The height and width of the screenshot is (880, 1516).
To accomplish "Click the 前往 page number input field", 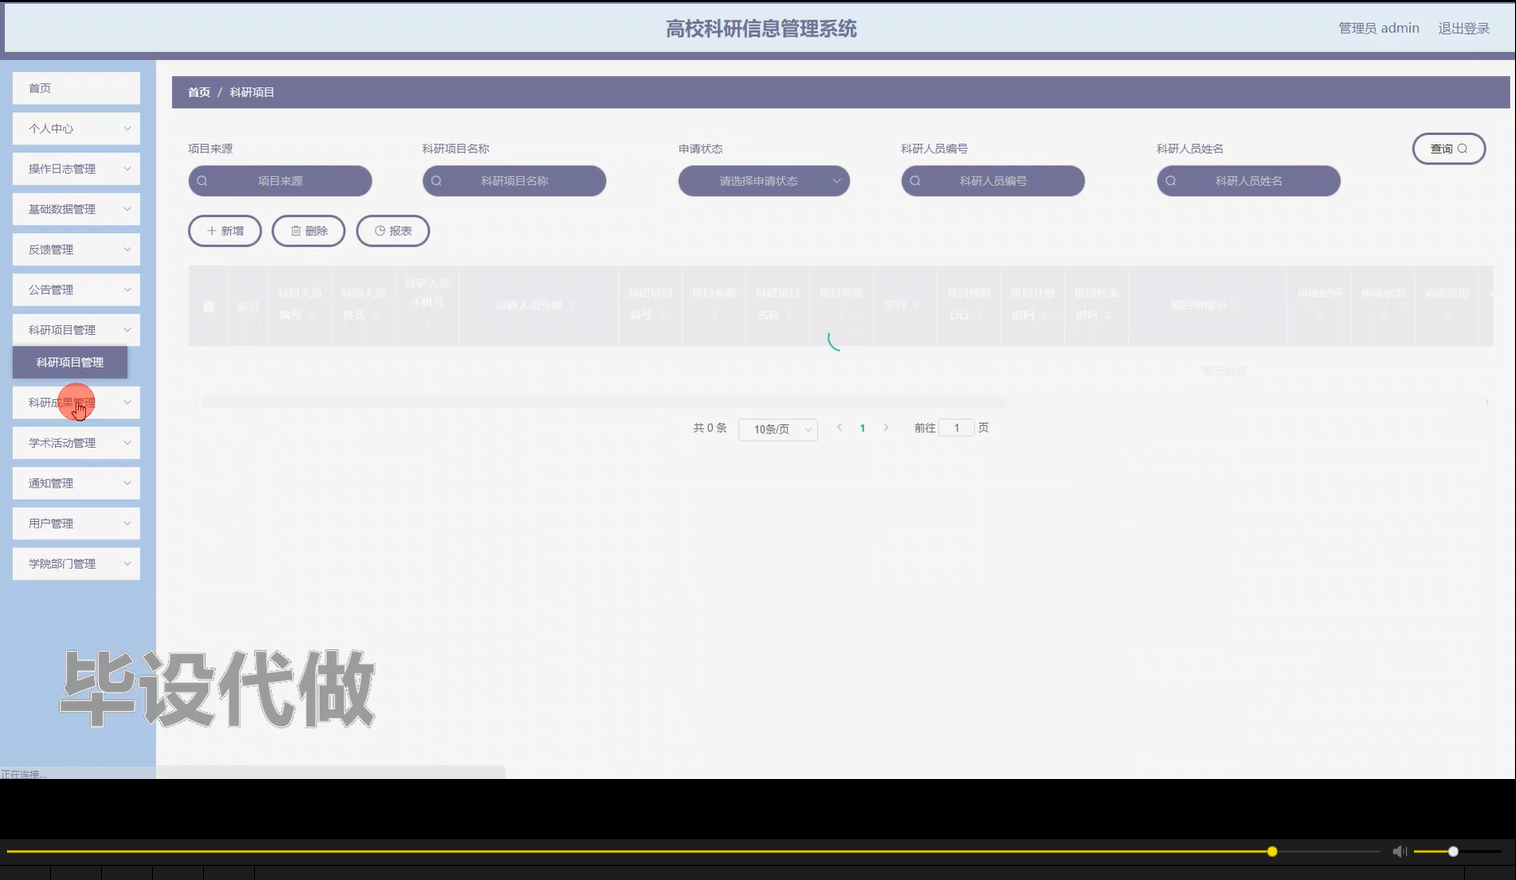I will pyautogui.click(x=955, y=427).
